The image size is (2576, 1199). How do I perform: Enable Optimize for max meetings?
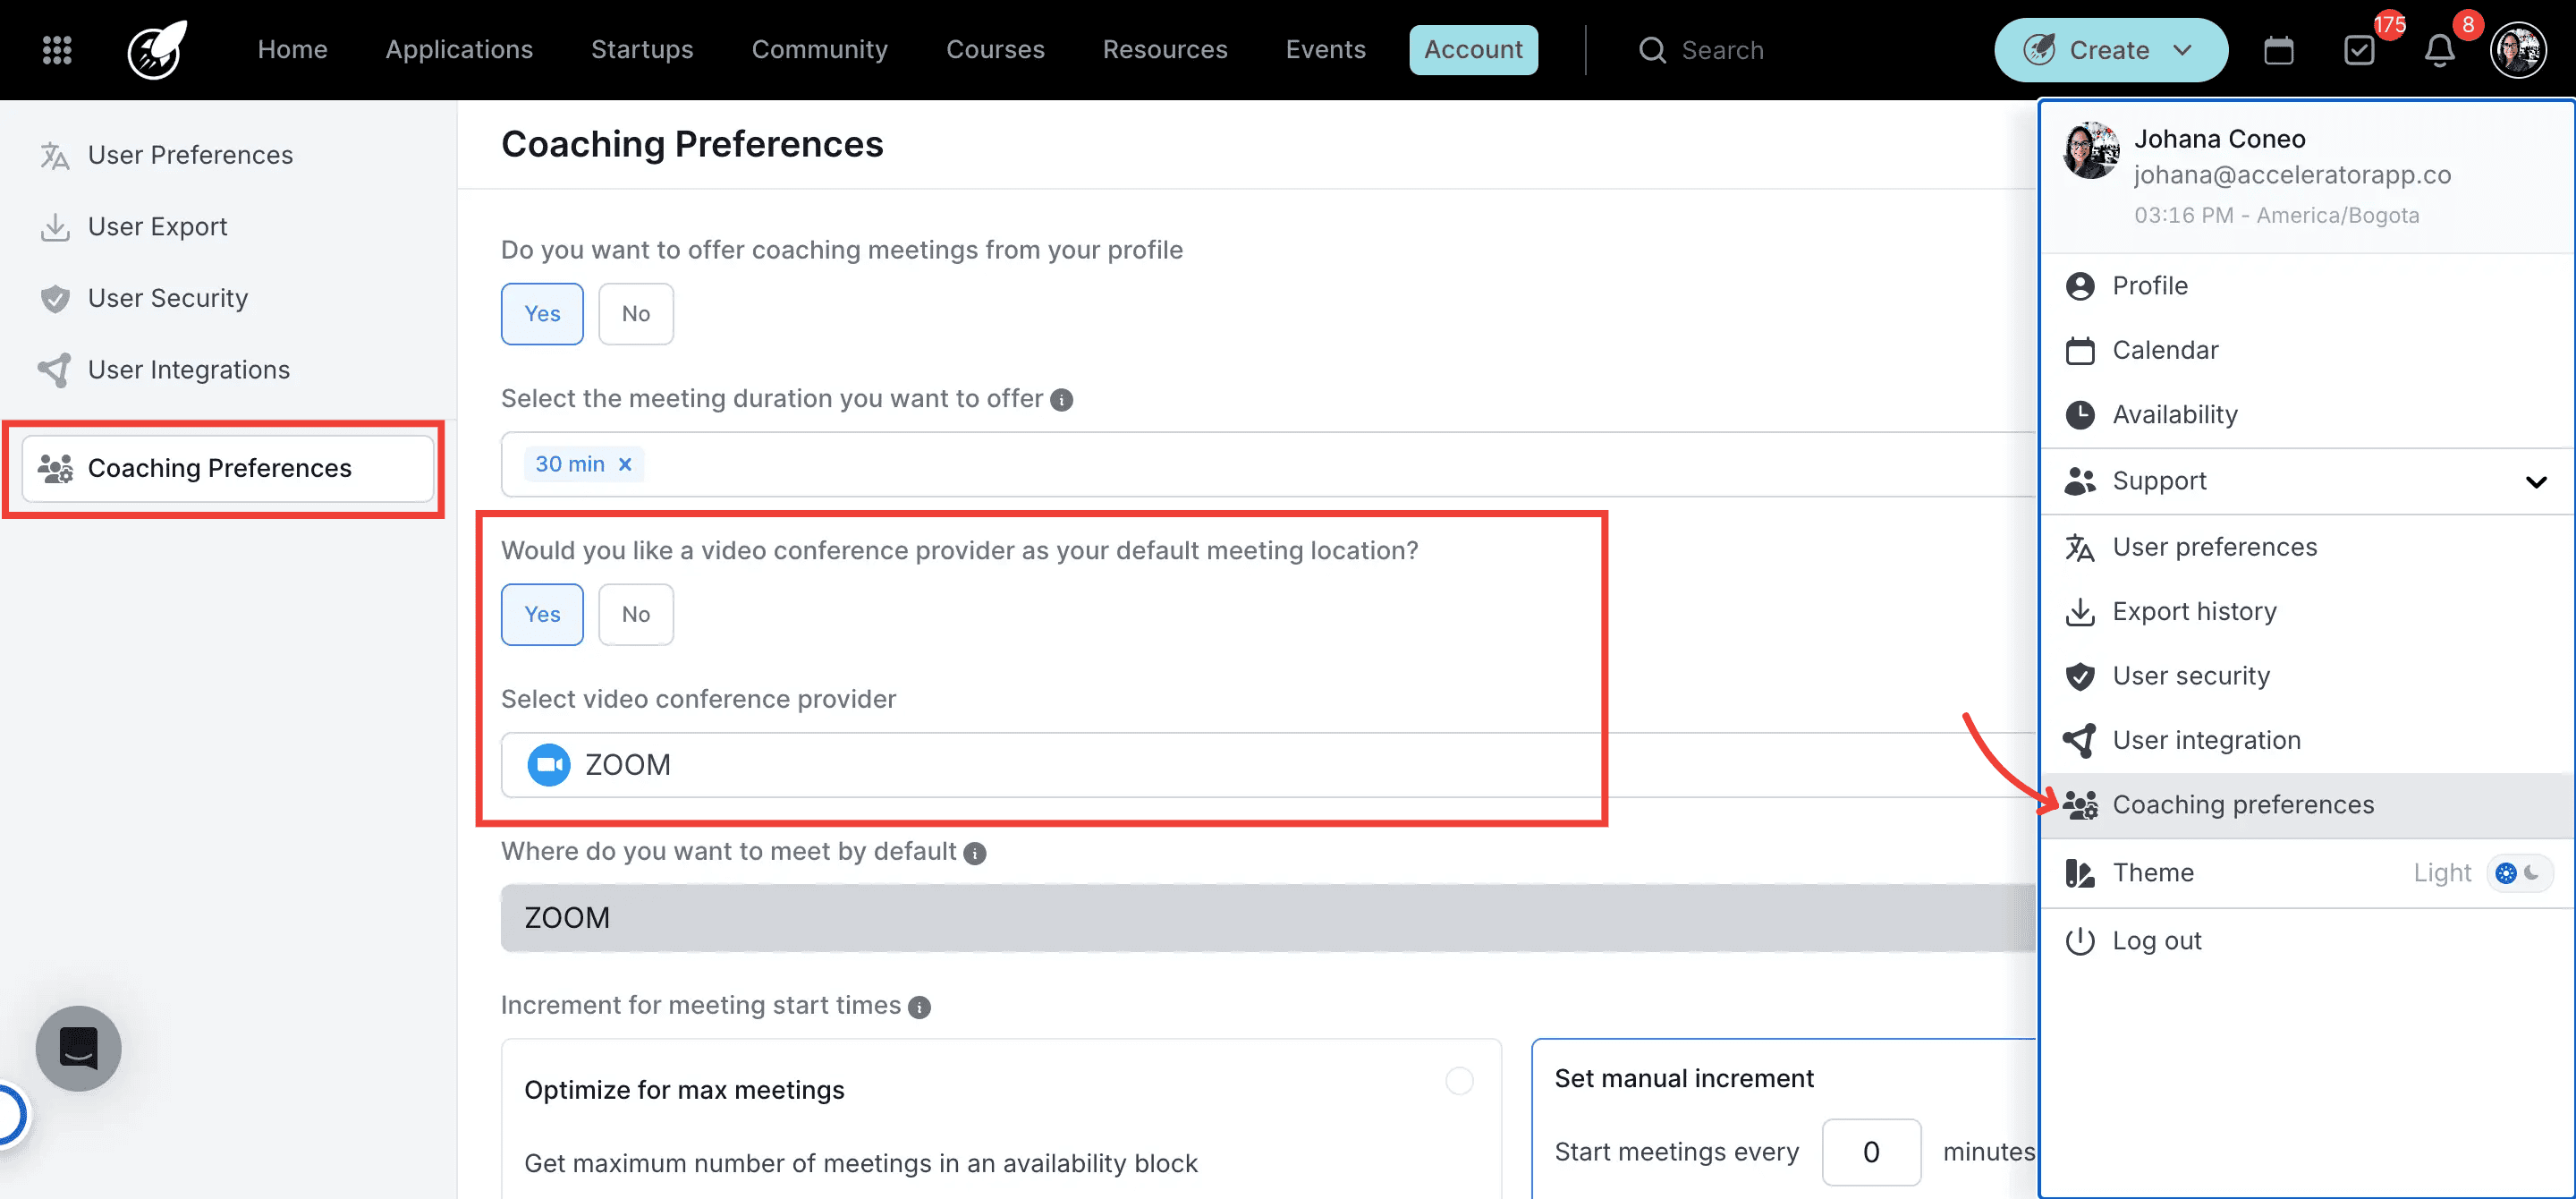pos(1459,1081)
